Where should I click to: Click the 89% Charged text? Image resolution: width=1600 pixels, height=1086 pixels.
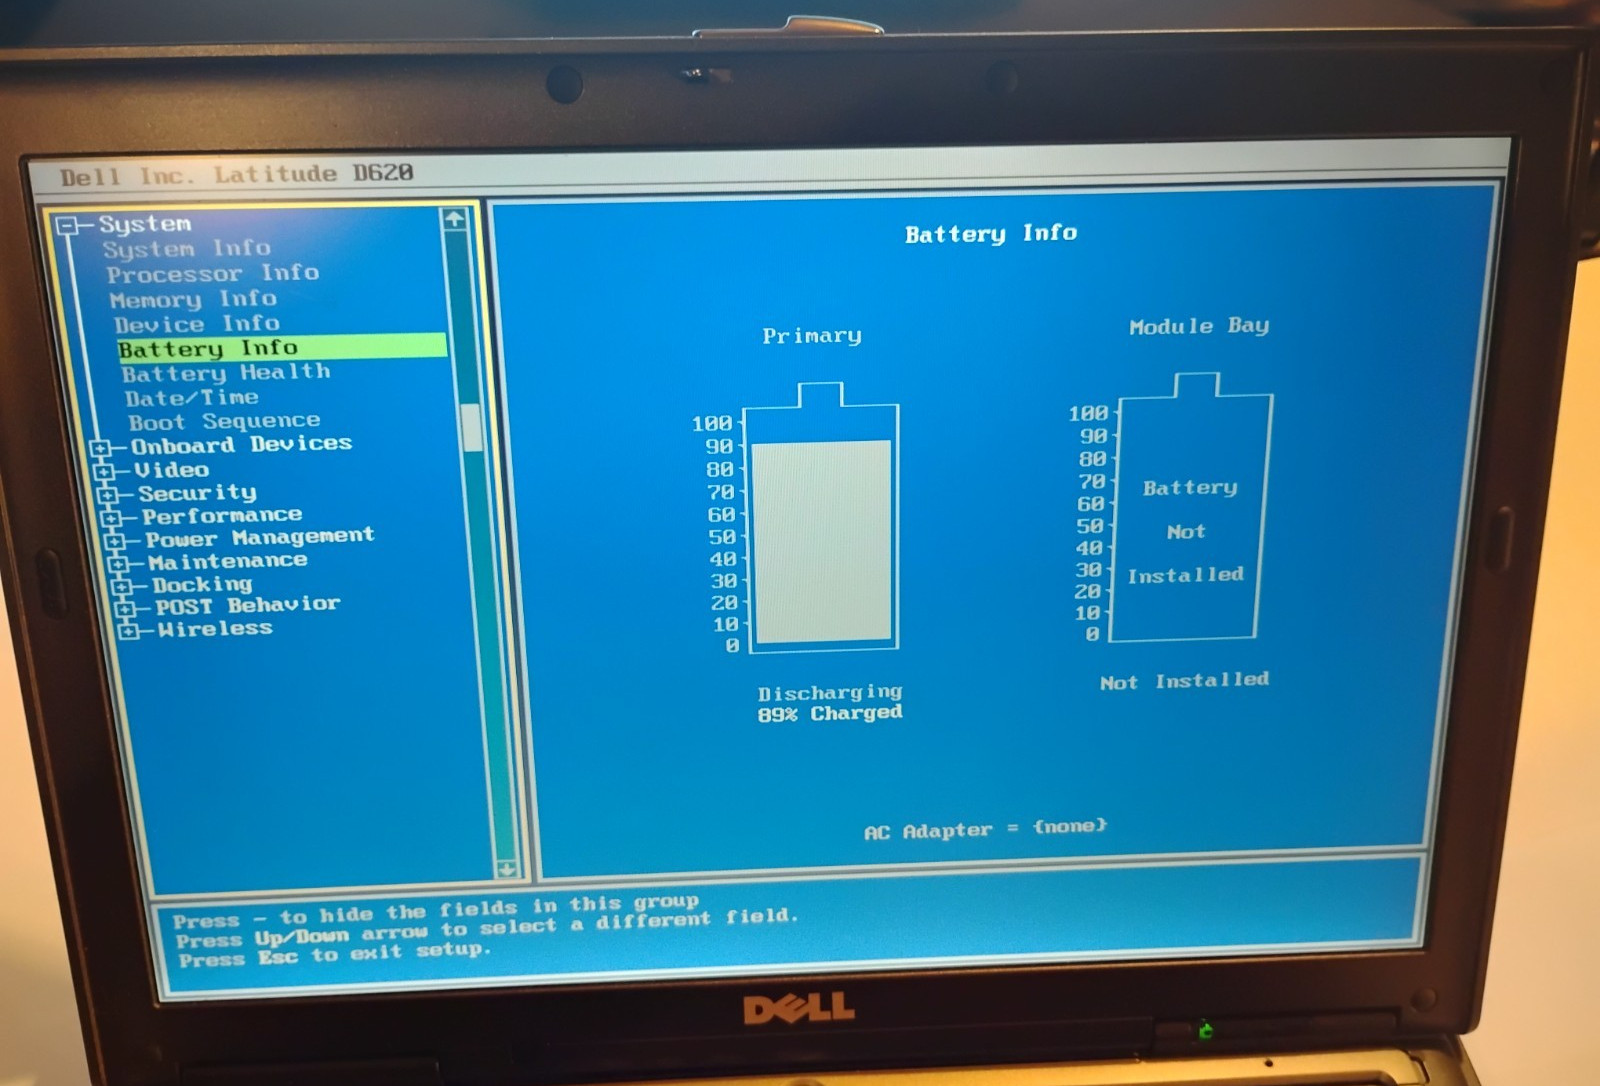point(830,713)
